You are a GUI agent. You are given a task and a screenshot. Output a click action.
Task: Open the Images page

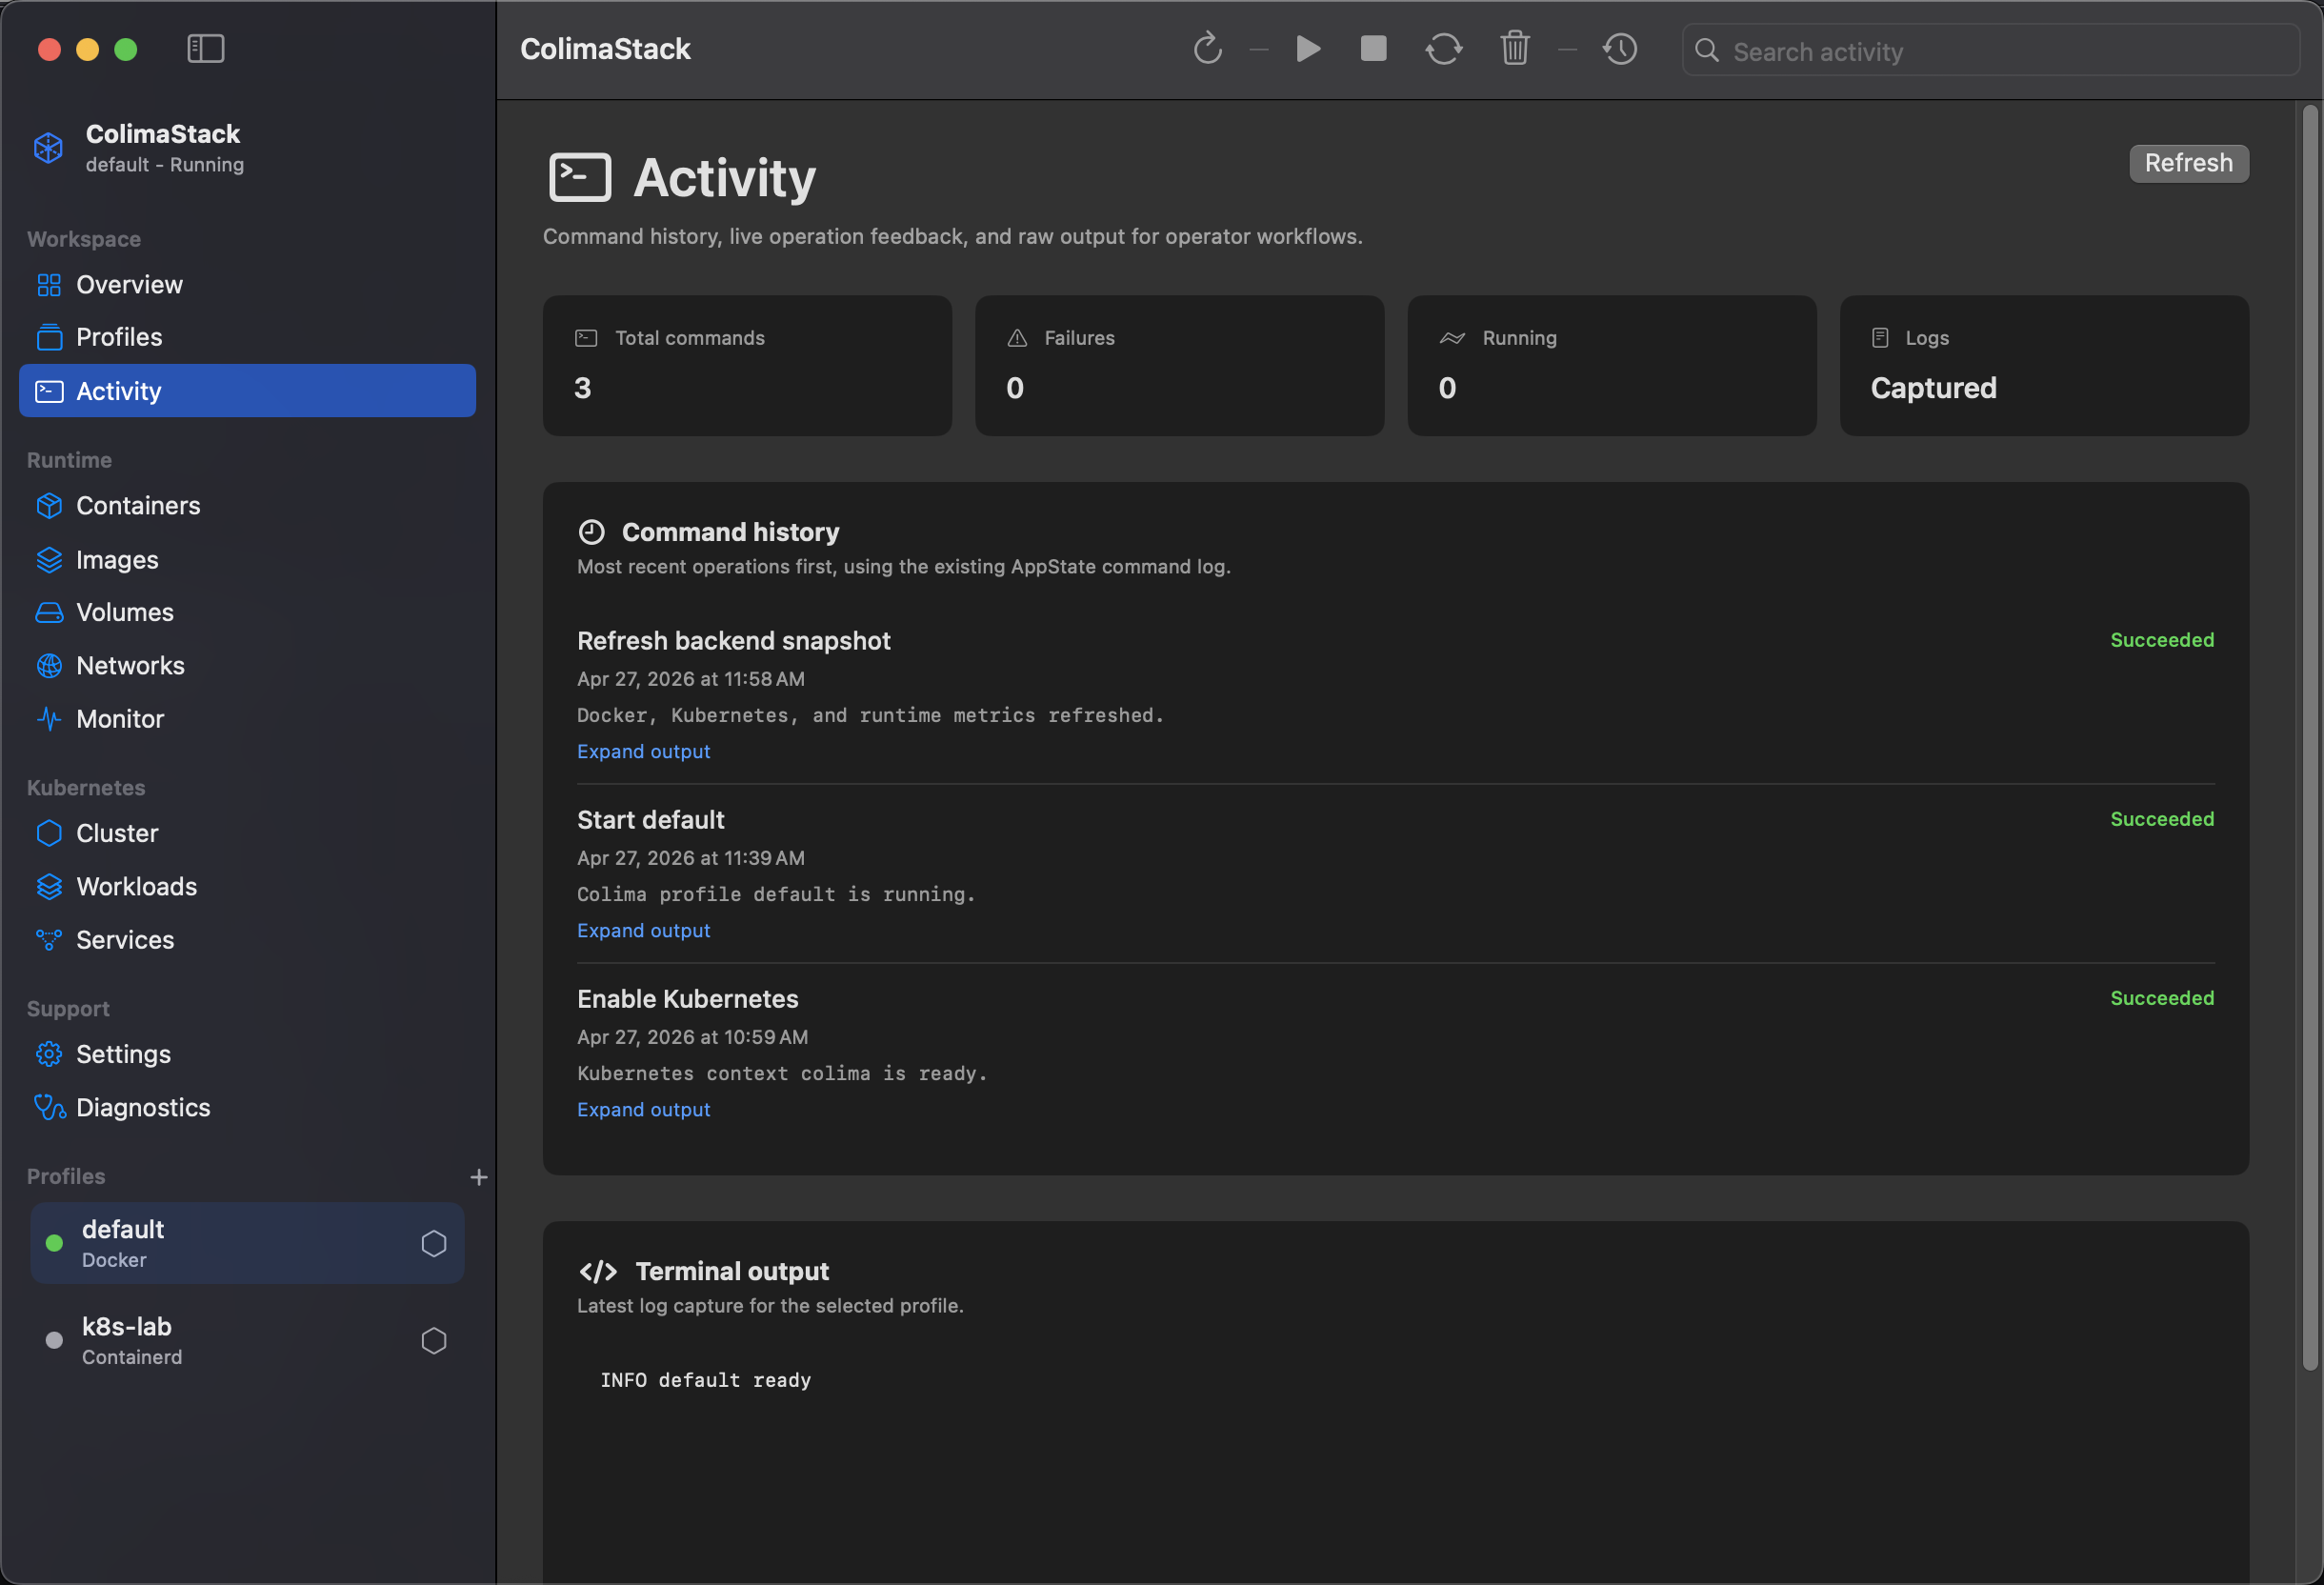[247, 560]
